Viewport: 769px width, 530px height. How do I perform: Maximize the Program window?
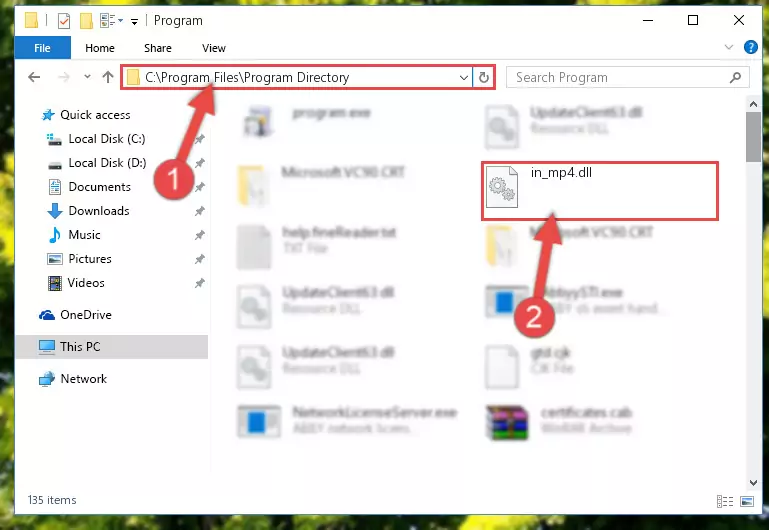coord(692,20)
